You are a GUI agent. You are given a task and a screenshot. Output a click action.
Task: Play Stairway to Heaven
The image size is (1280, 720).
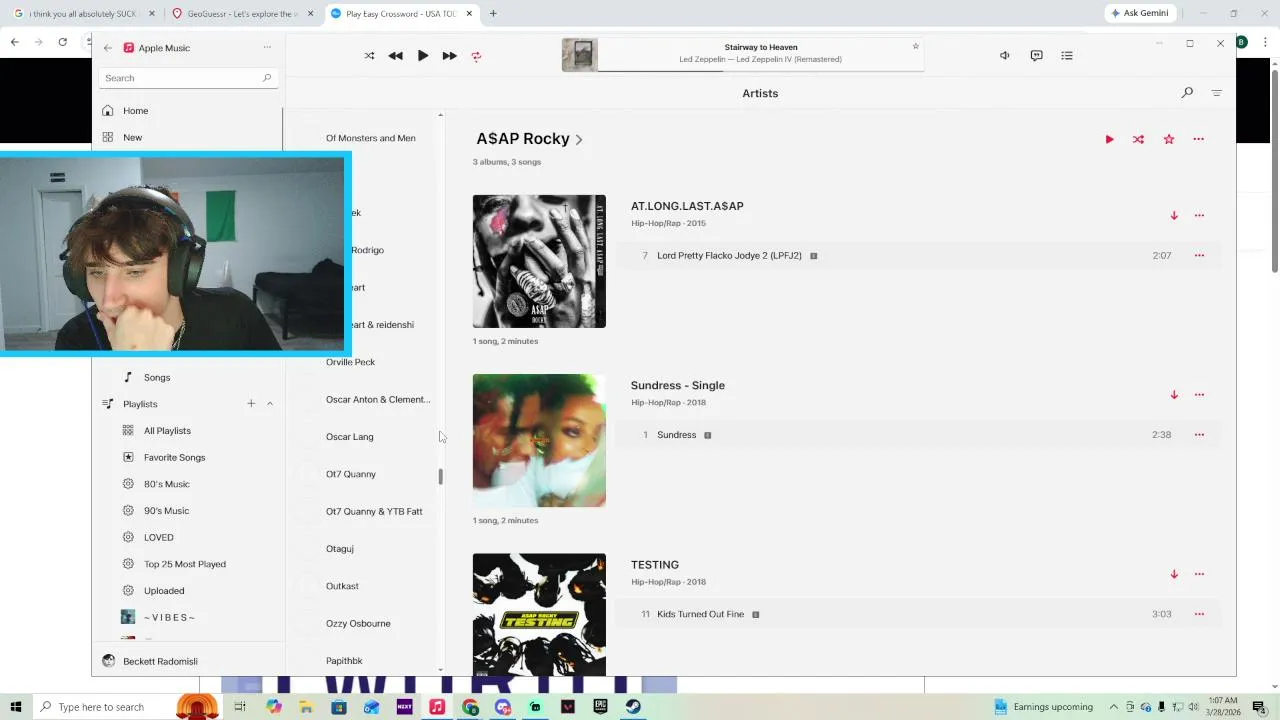tap(423, 56)
